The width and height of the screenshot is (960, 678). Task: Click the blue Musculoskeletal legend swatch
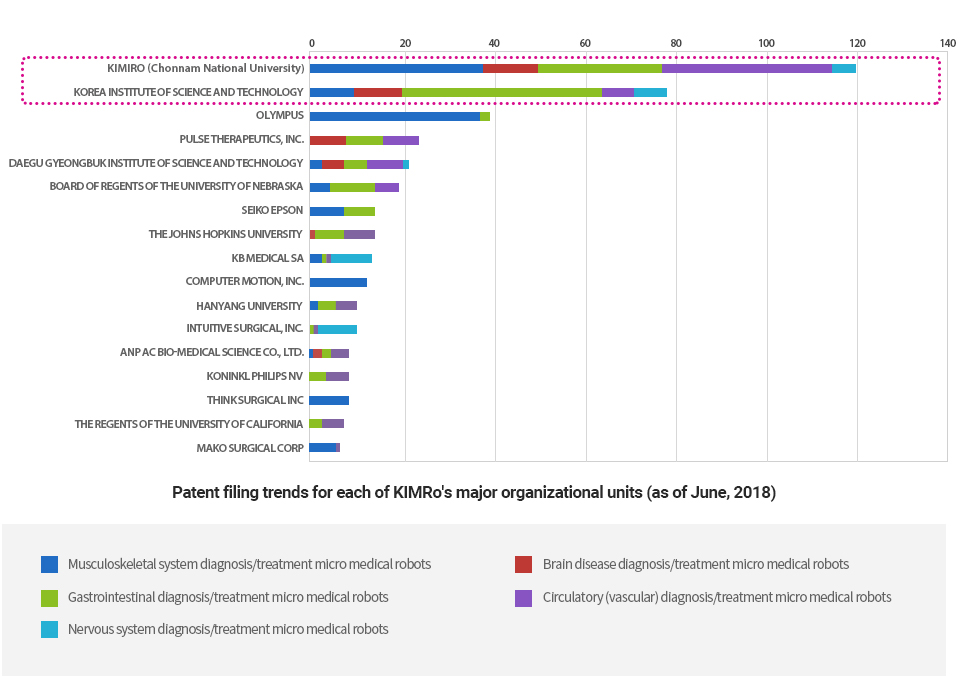[50, 564]
